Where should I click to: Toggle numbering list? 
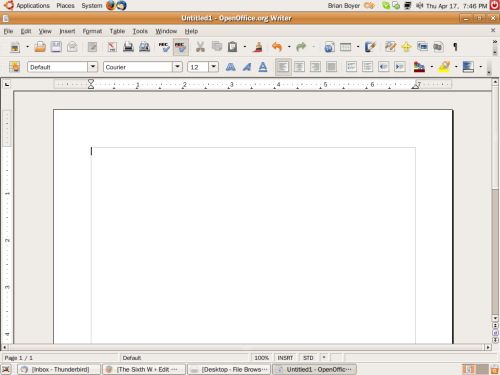pos(351,67)
